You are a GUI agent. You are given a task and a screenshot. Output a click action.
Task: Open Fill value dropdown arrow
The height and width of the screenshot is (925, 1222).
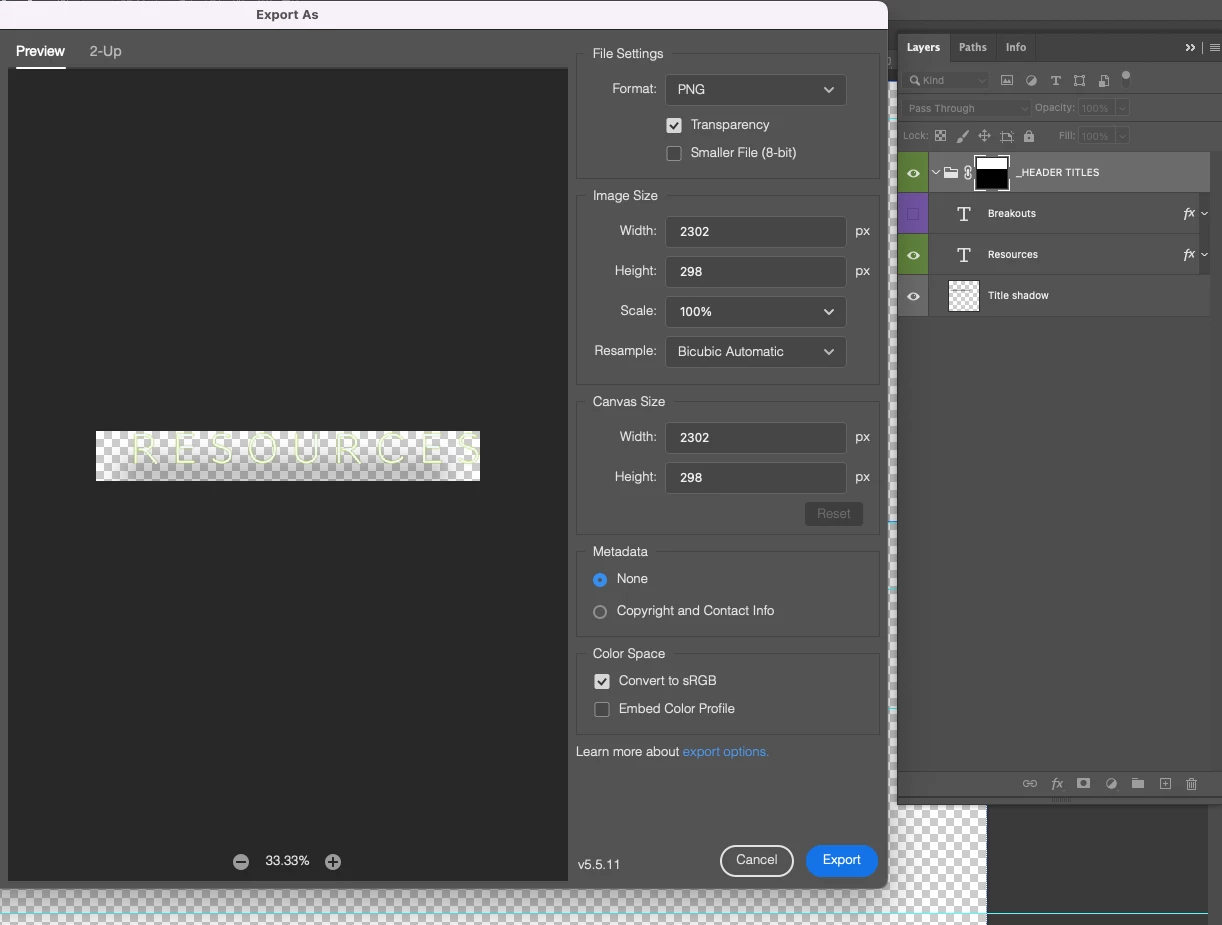tap(1122, 136)
